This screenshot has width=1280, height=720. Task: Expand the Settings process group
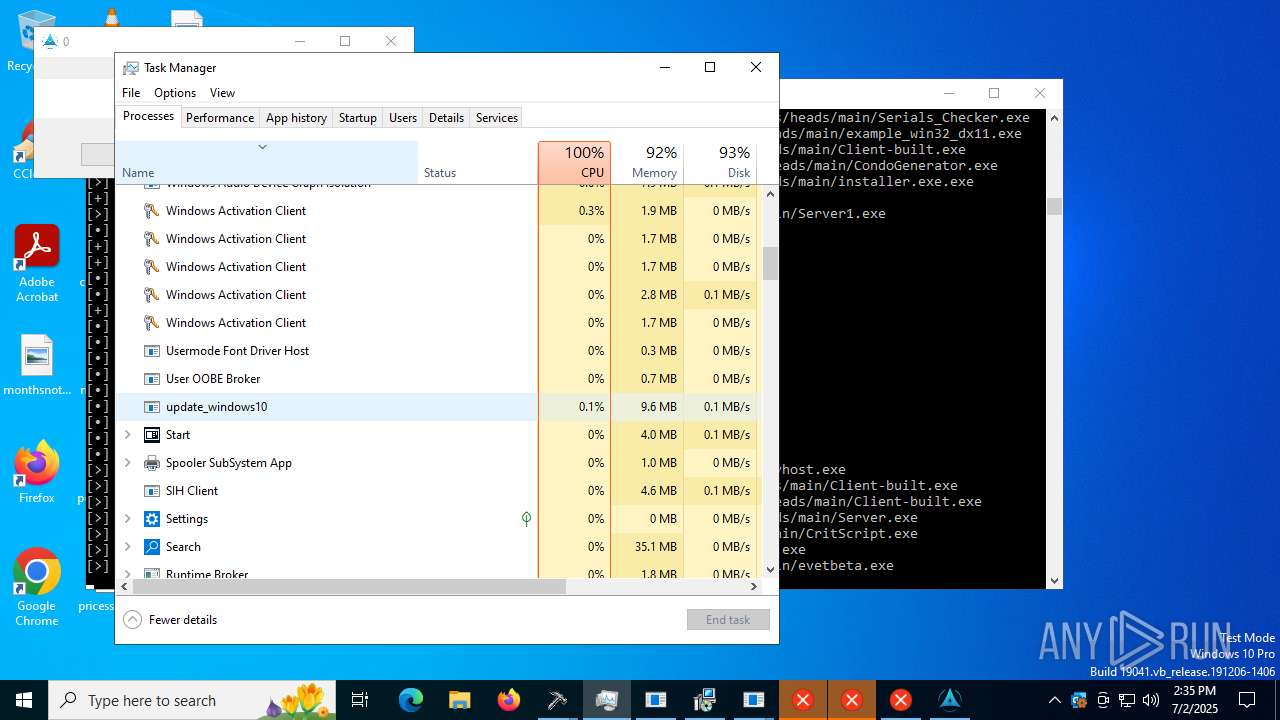[x=127, y=519]
